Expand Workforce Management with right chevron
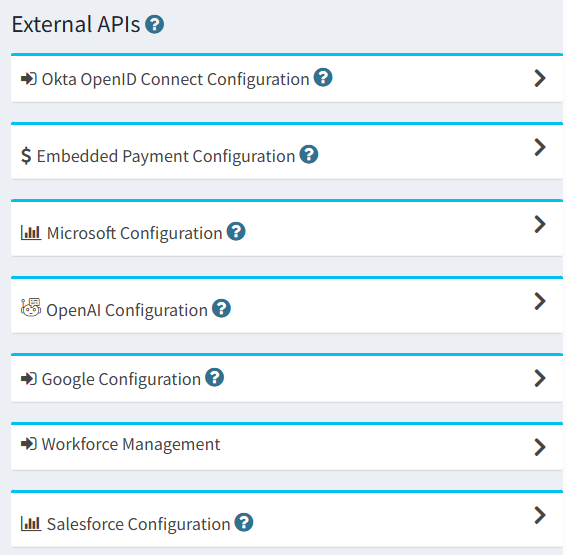566x555 pixels. click(540, 447)
